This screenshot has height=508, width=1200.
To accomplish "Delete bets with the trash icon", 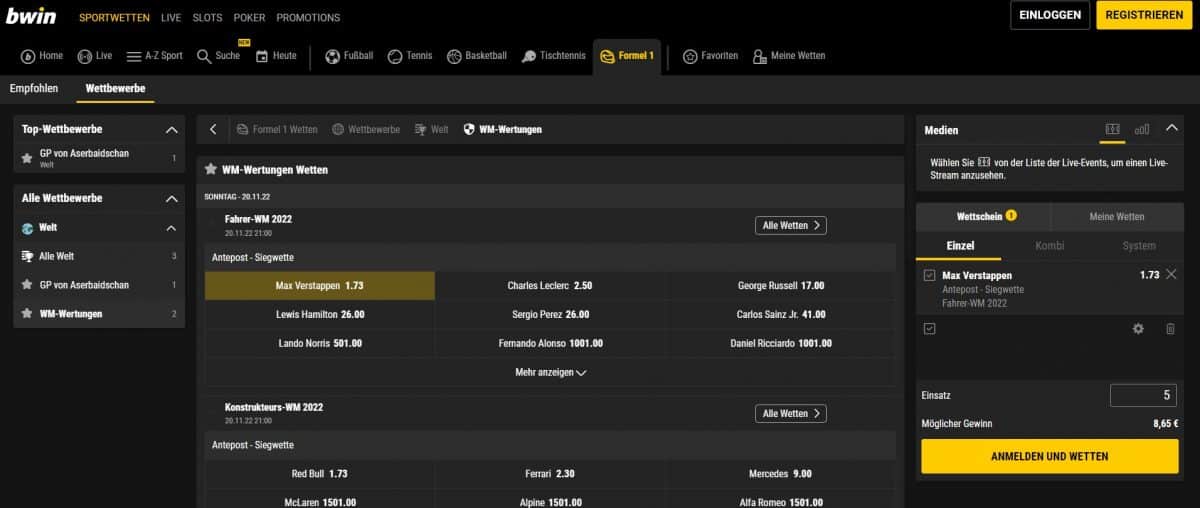I will (1170, 329).
